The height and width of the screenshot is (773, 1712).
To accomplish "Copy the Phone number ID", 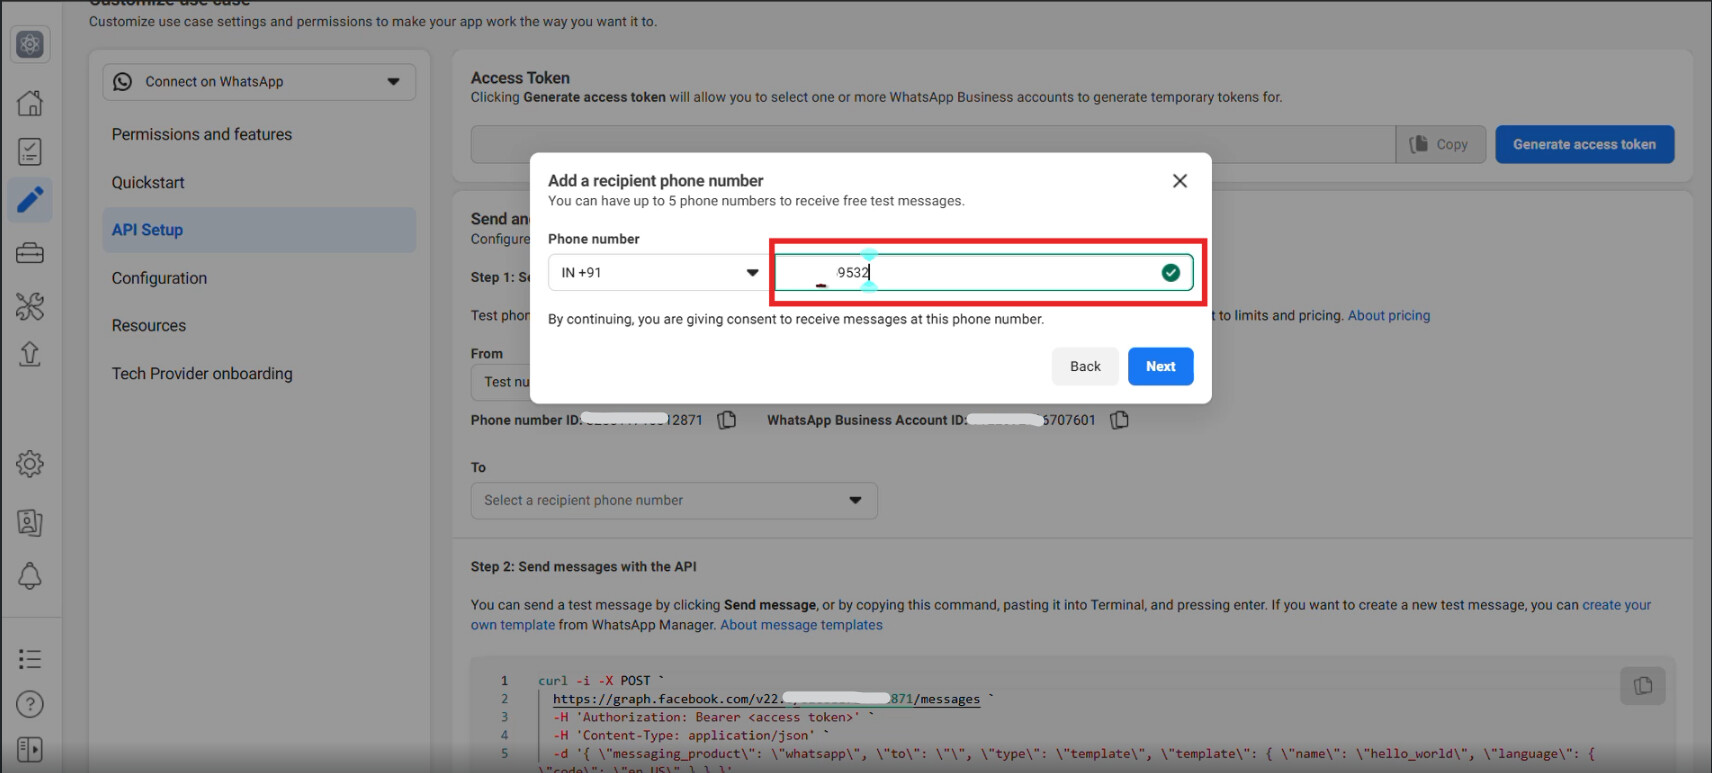I will [x=727, y=420].
